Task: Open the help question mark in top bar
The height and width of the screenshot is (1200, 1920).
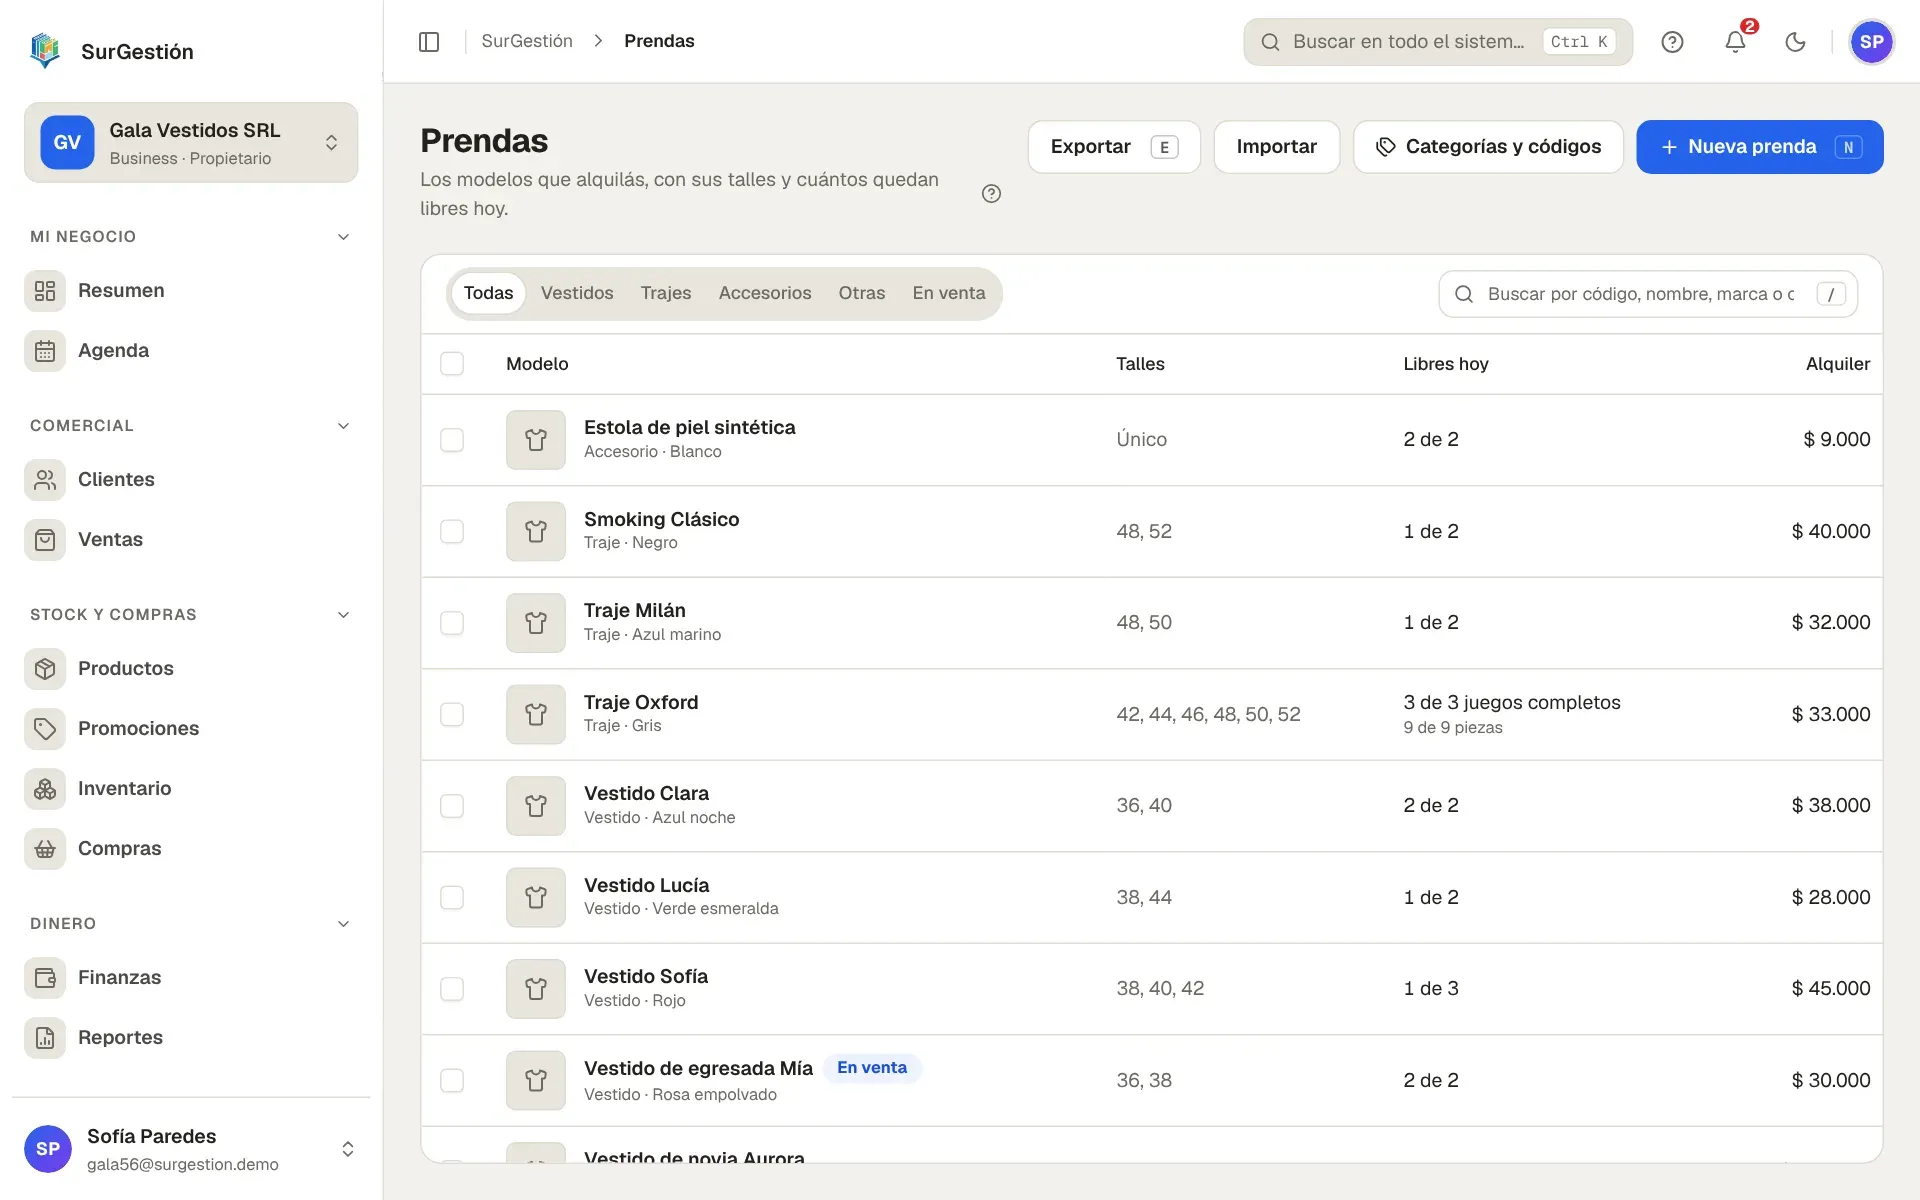Action: 1672,41
